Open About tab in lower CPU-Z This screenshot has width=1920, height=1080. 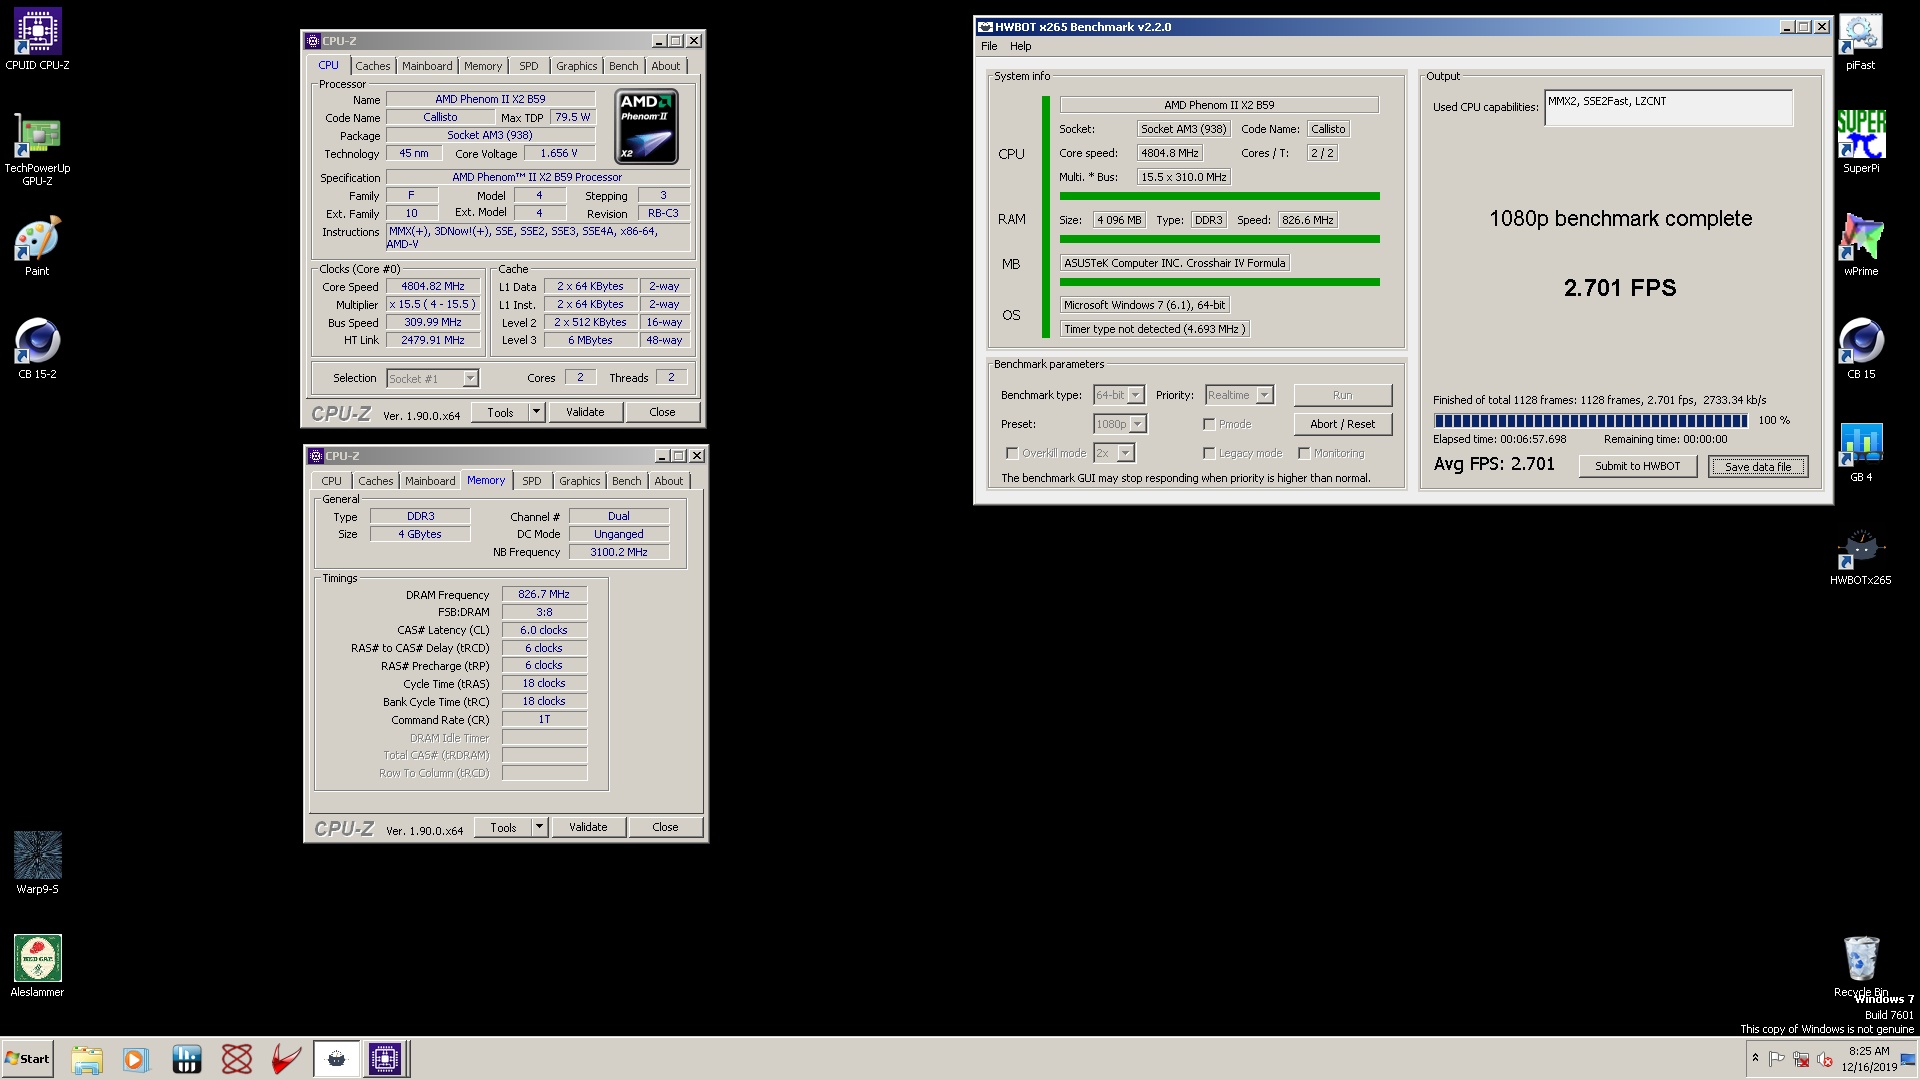pyautogui.click(x=669, y=481)
